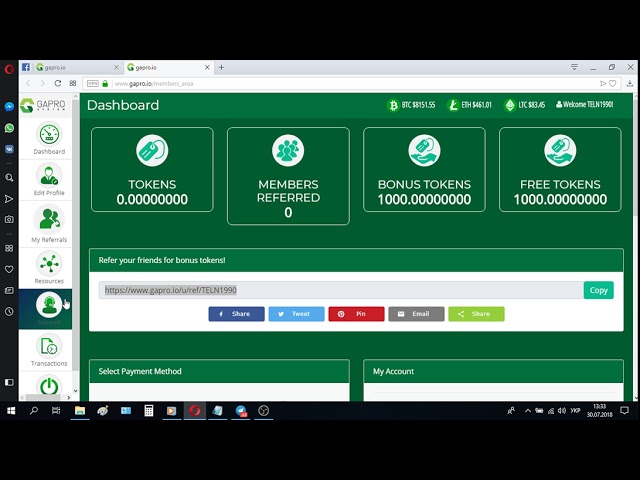Reload the page
Image resolution: width=640 pixels, height=480 pixels.
click(x=58, y=83)
